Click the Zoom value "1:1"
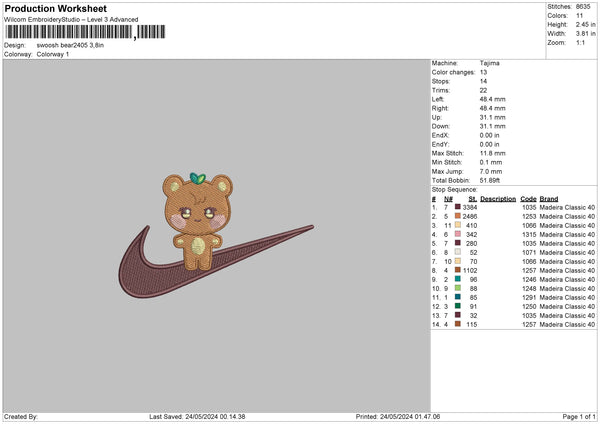 [580, 42]
